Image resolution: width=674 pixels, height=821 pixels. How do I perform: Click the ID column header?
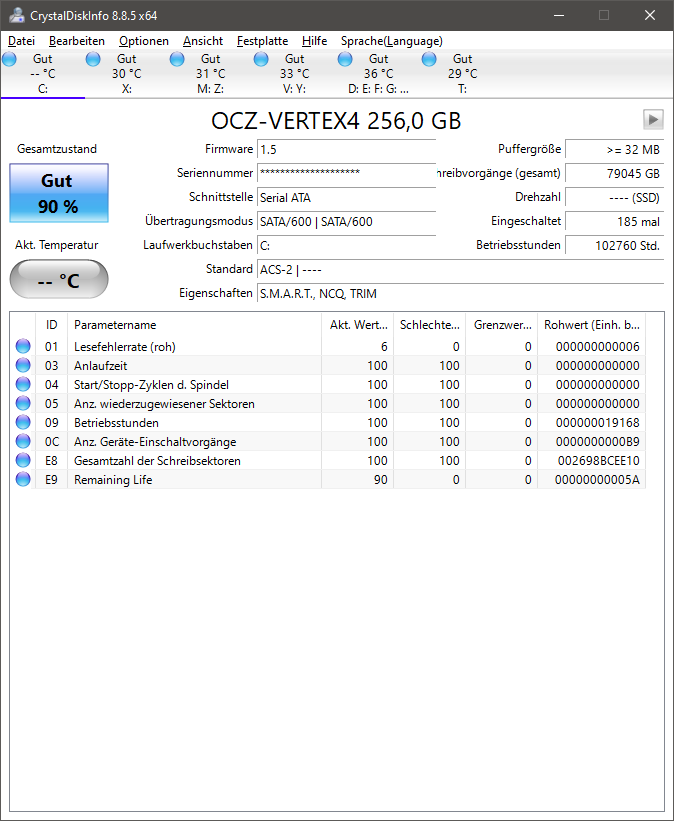pos(51,325)
